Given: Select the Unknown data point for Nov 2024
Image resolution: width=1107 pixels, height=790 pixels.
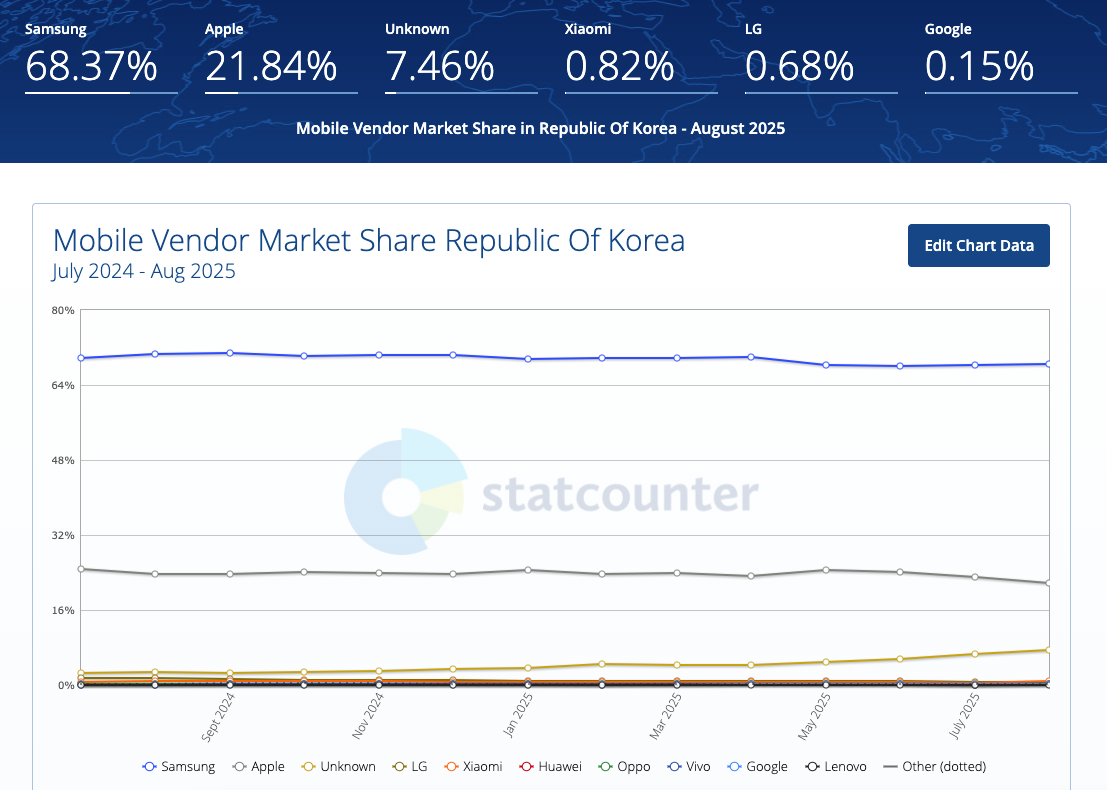Looking at the screenshot, I should pos(379,671).
